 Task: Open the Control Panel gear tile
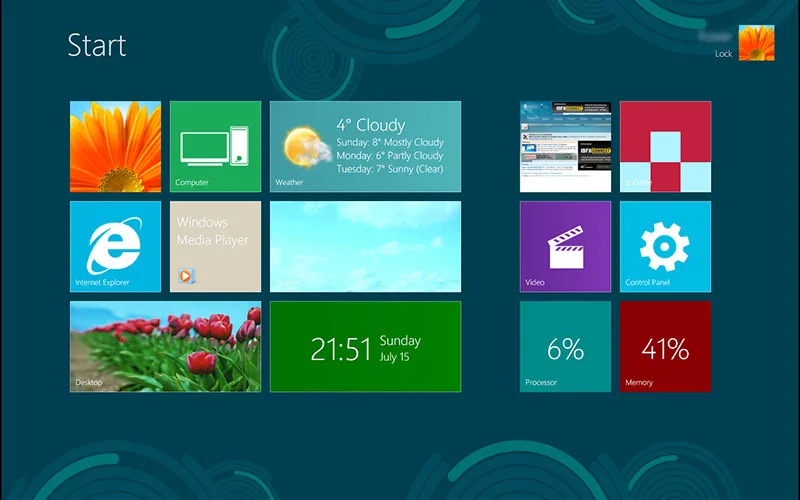[x=665, y=246]
